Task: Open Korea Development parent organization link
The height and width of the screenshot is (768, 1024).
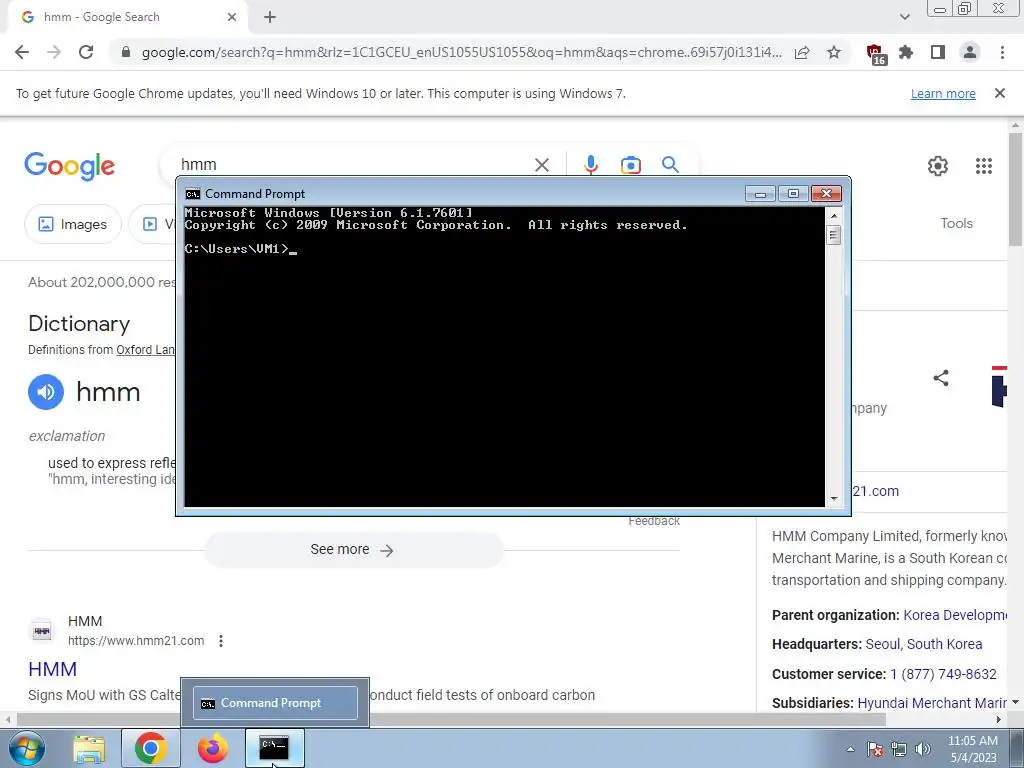Action: click(954, 615)
